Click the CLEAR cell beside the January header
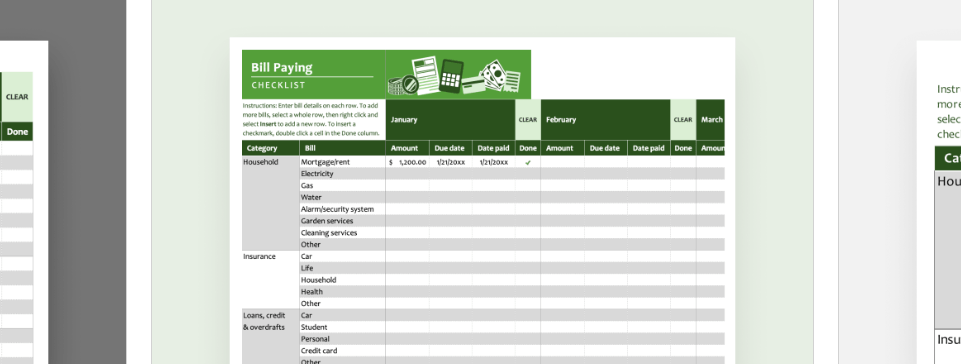 coord(528,119)
